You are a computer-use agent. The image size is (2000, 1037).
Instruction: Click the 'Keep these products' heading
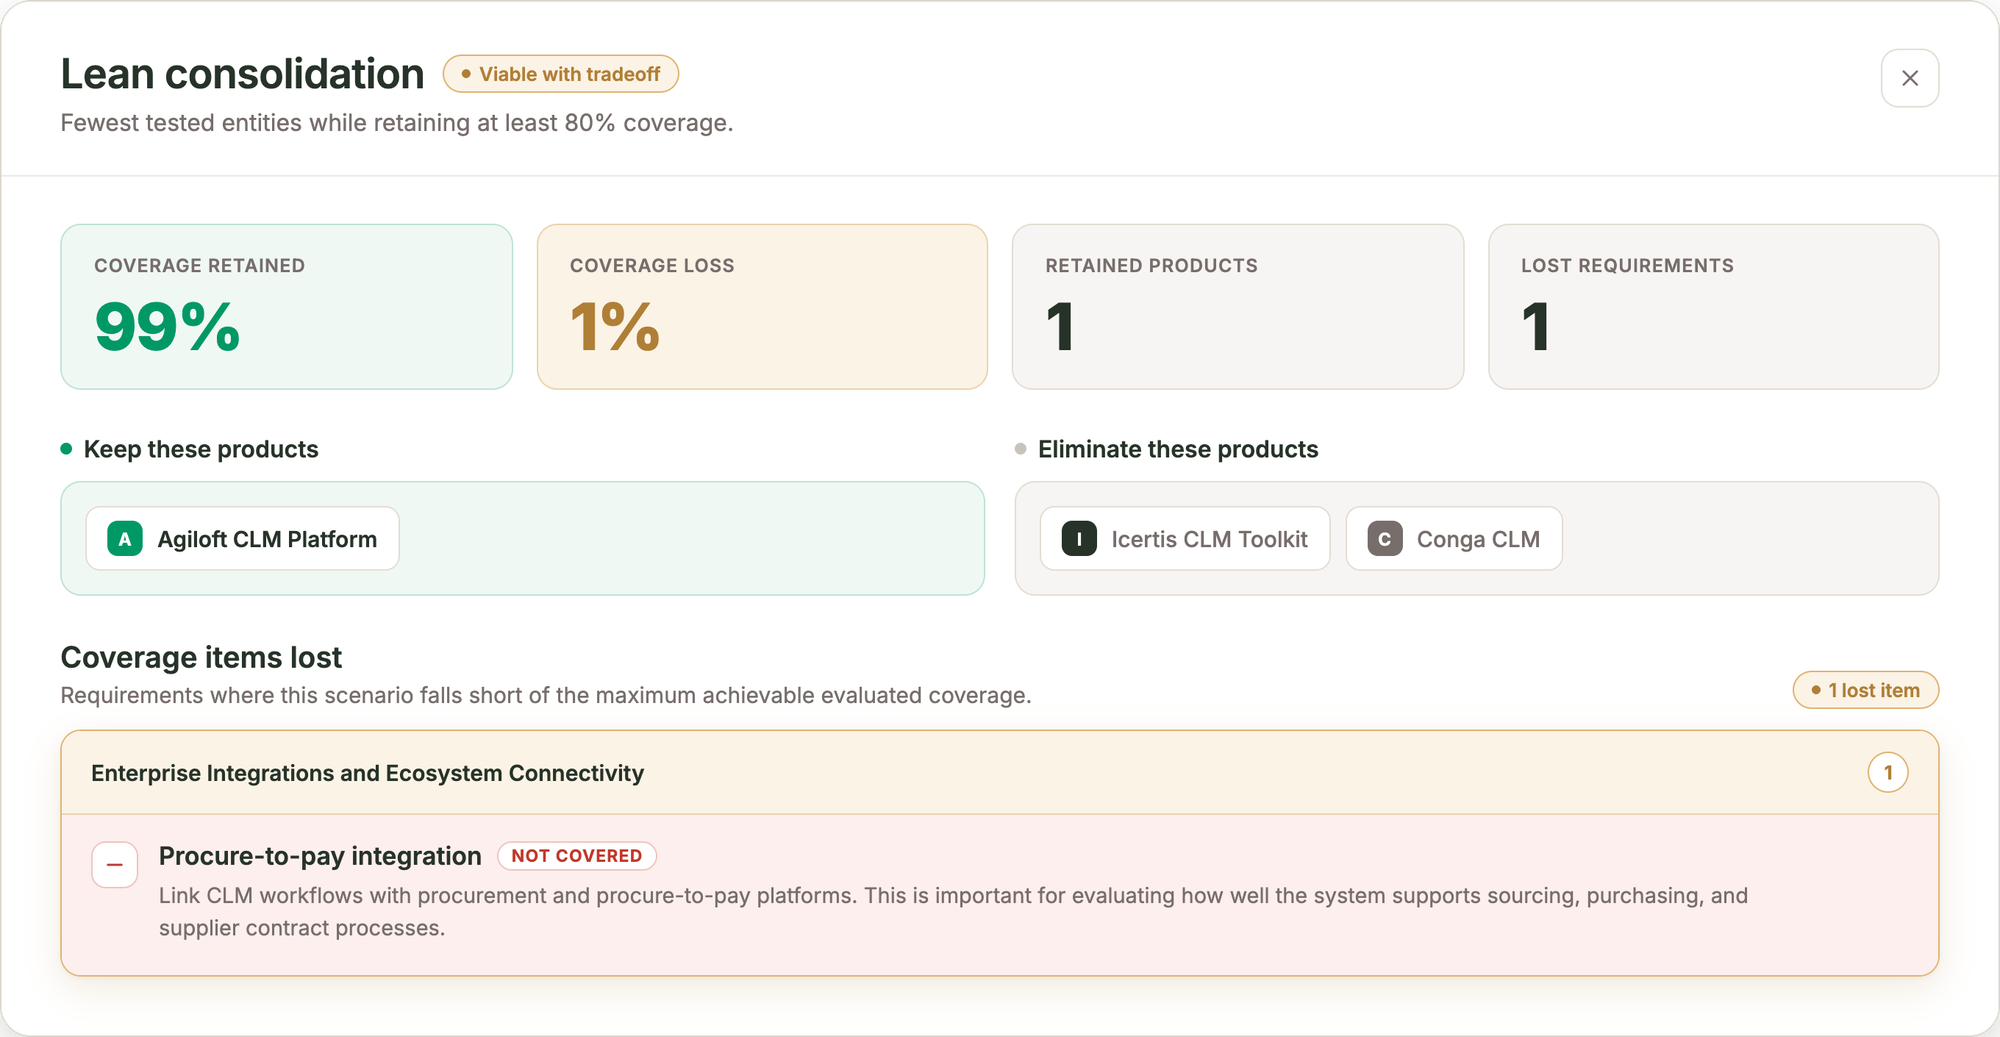(x=201, y=449)
